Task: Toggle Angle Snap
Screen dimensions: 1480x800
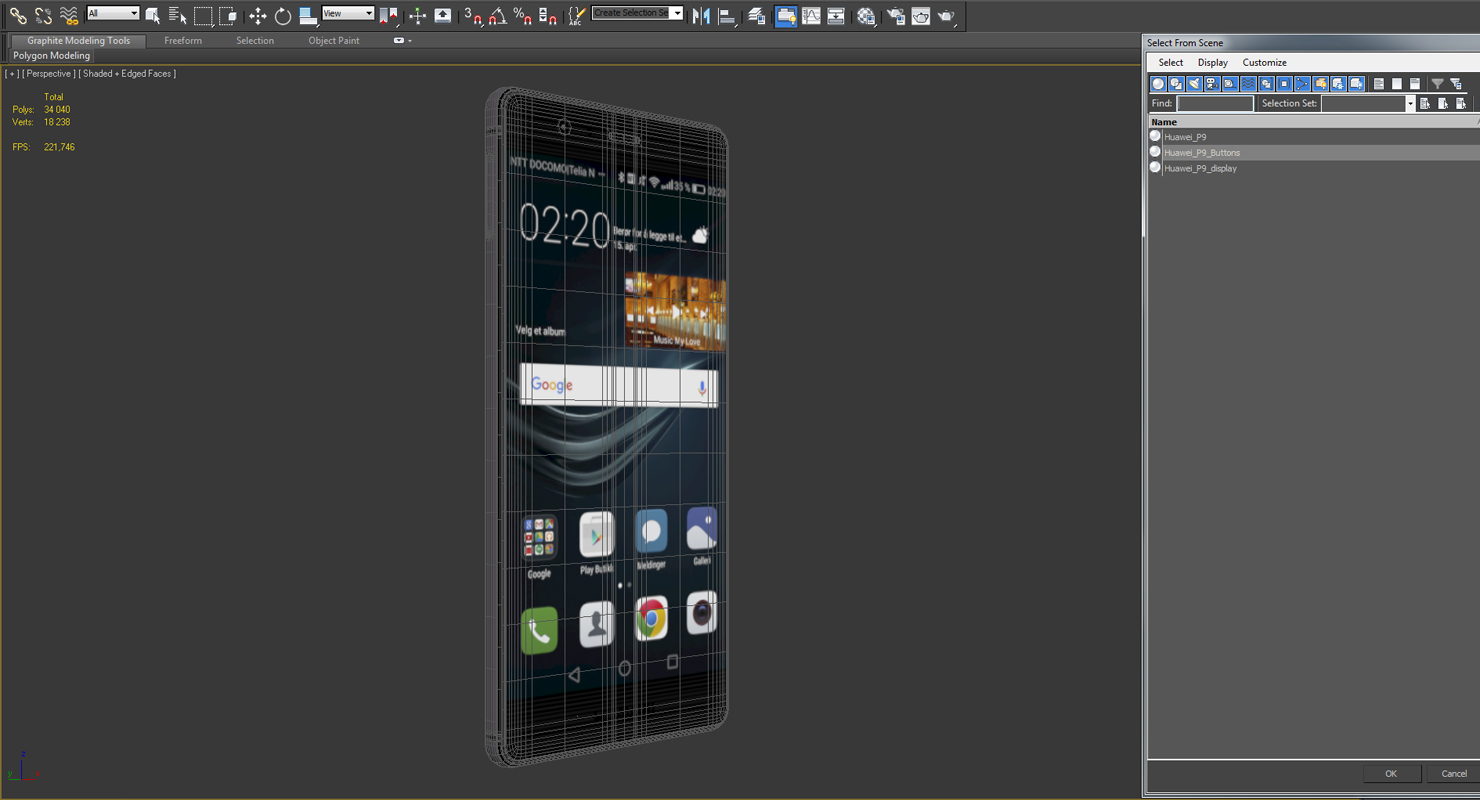Action: tap(498, 15)
